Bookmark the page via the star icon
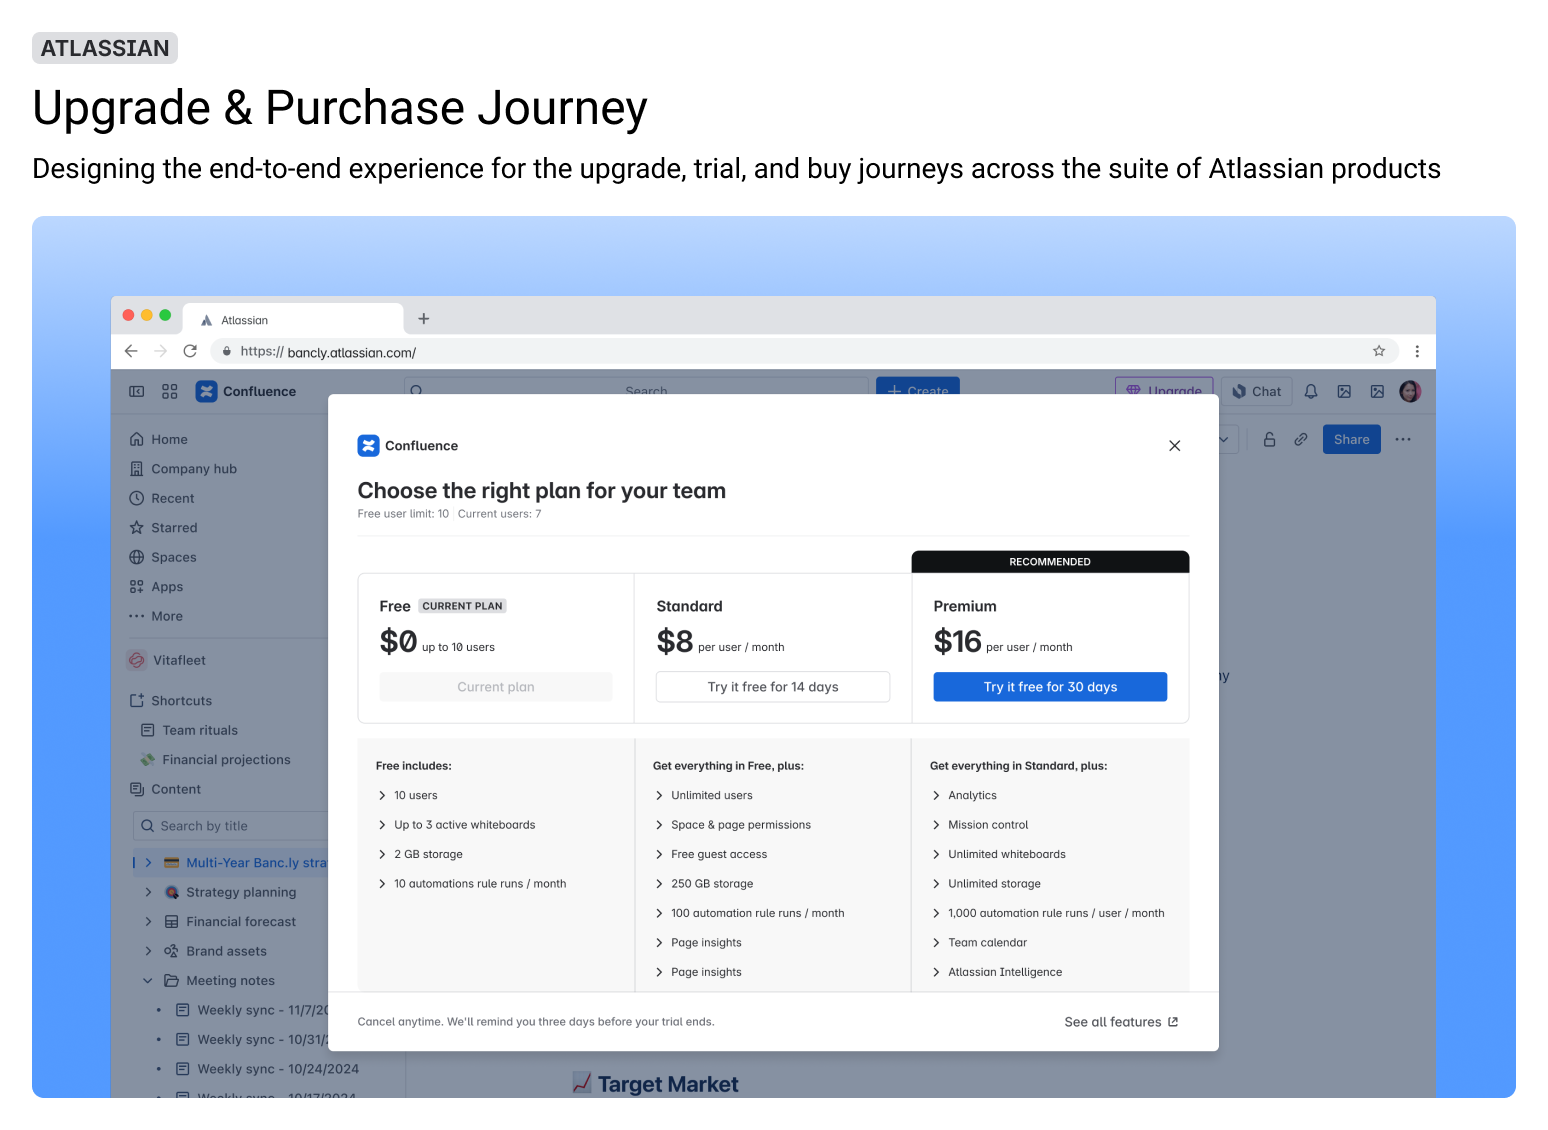Screen dimensions: 1548x1130 click(1380, 351)
